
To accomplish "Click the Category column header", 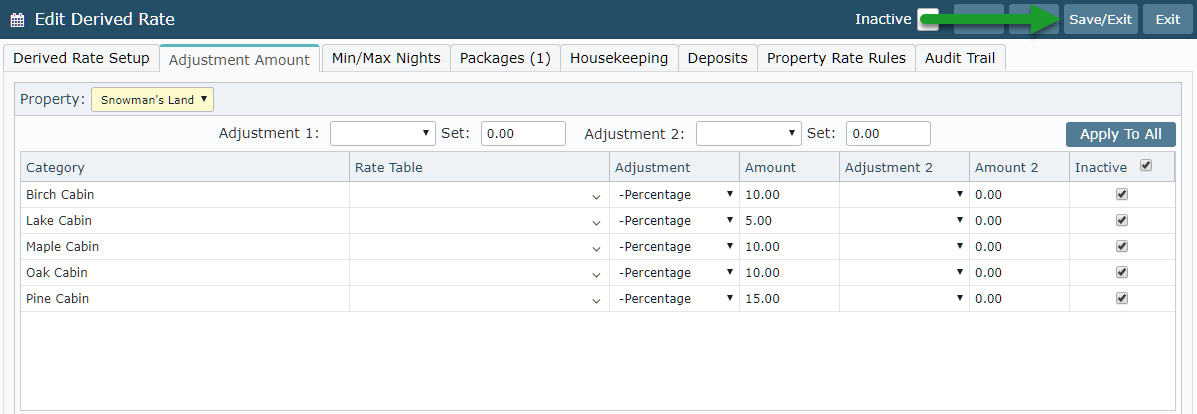I will click(x=185, y=167).
